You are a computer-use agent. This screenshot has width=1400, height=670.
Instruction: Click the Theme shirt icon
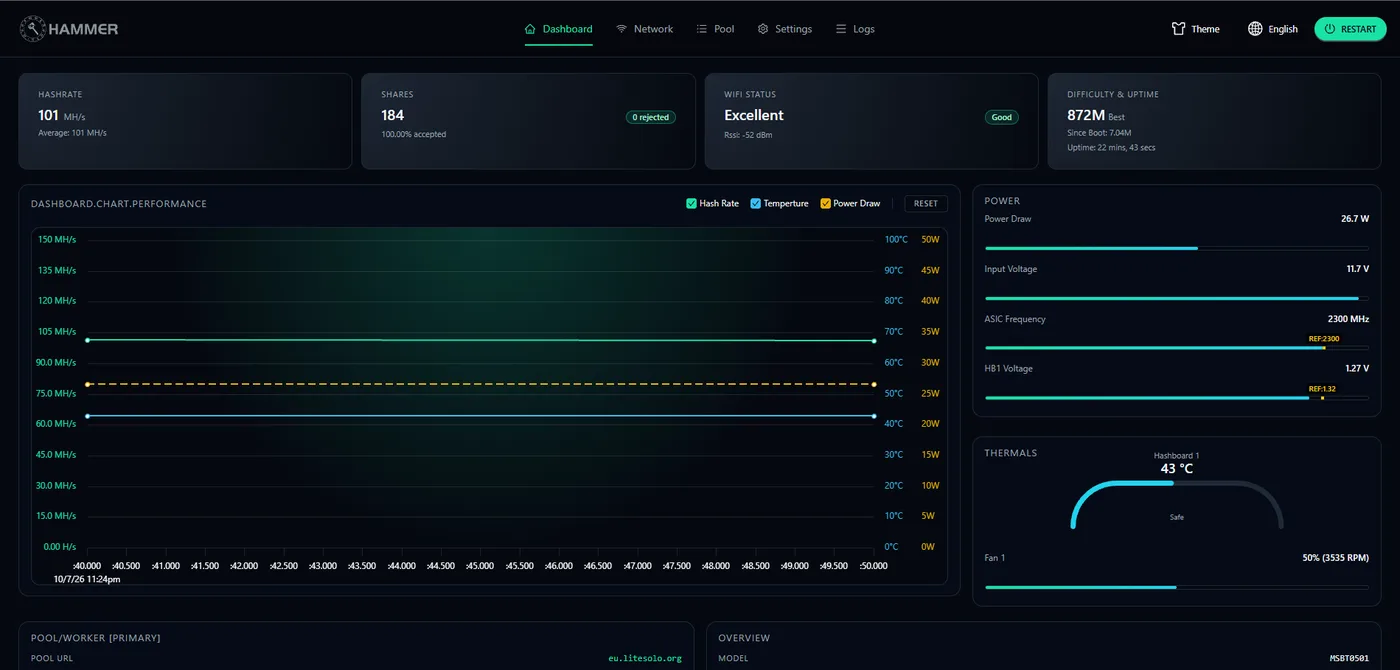pyautogui.click(x=1178, y=29)
